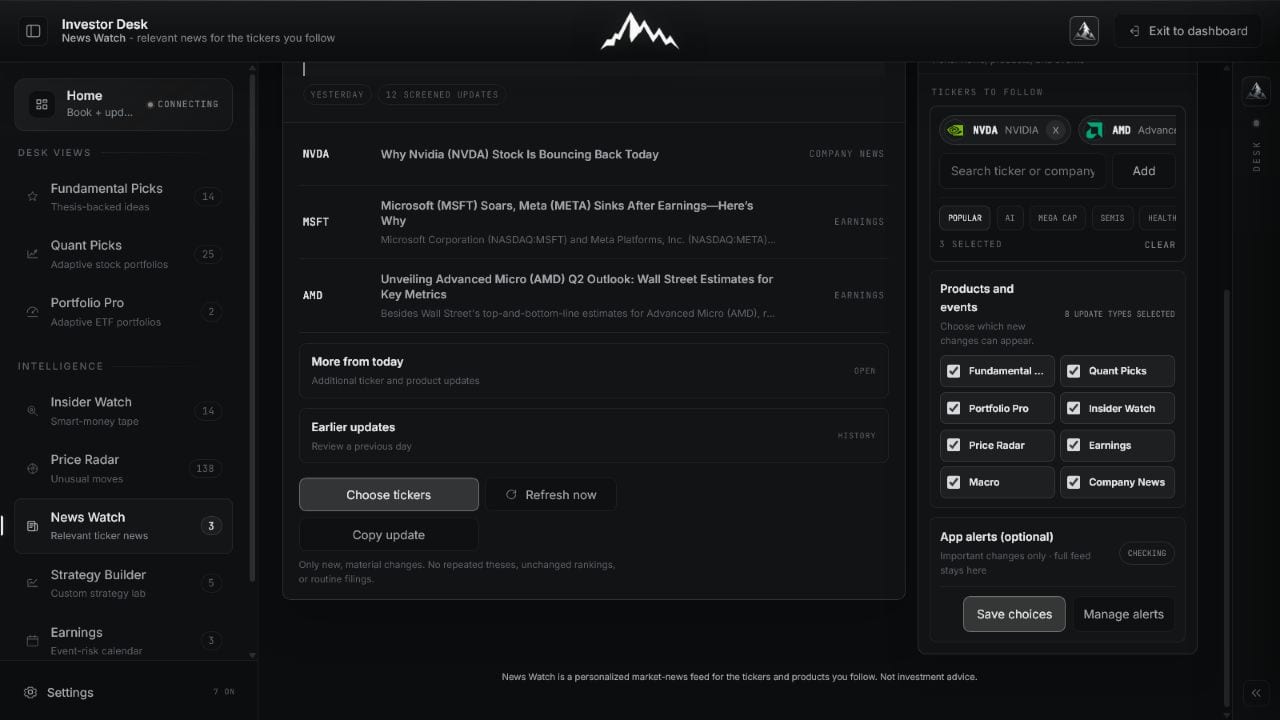Toggle the Quant Picks checkbox

click(1073, 371)
